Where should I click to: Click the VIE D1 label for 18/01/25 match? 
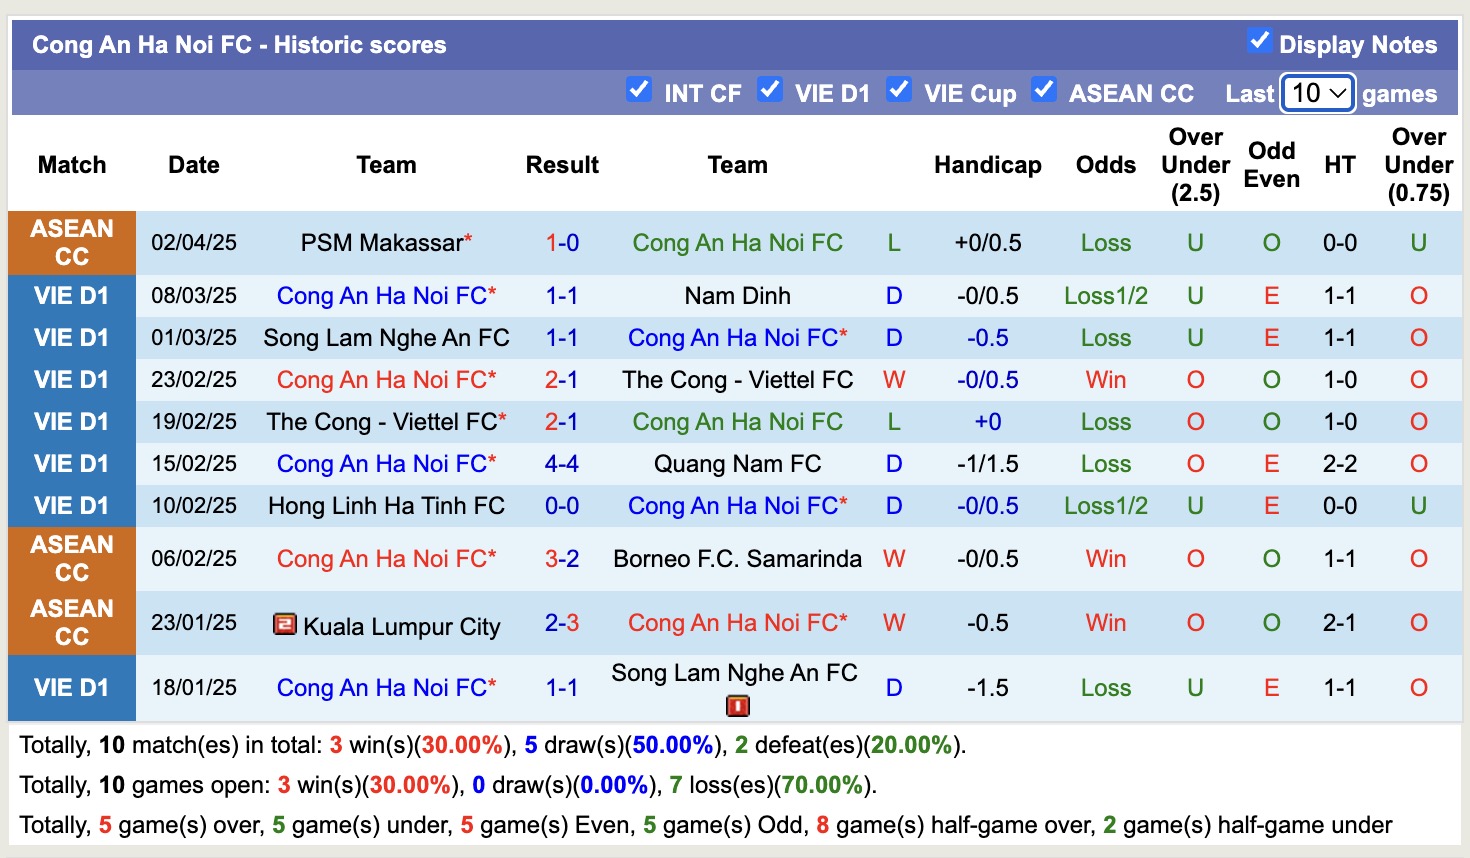pyautogui.click(x=72, y=688)
